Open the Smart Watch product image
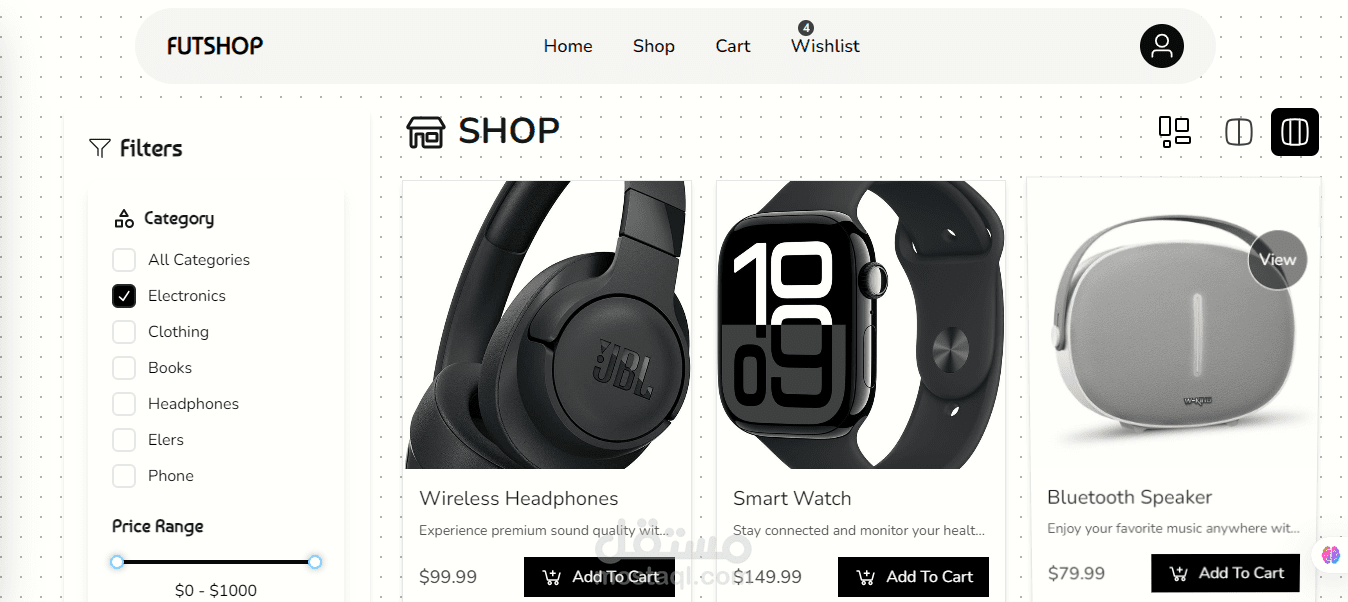 tap(861, 325)
